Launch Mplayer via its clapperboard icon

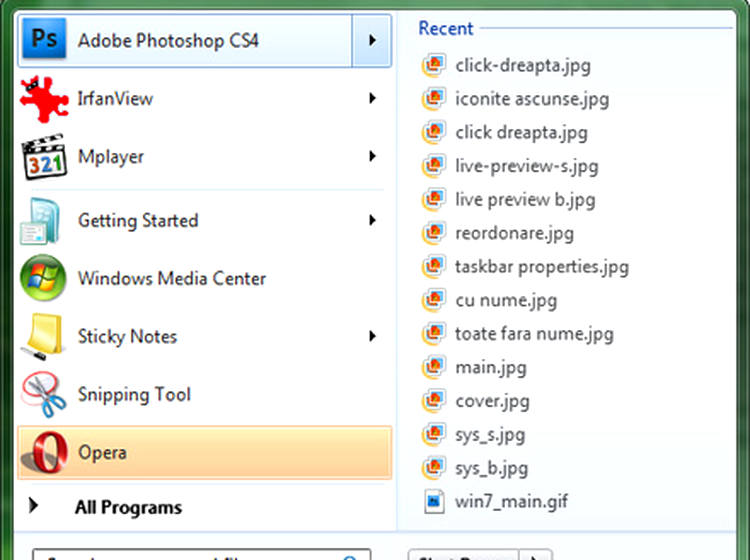click(43, 157)
